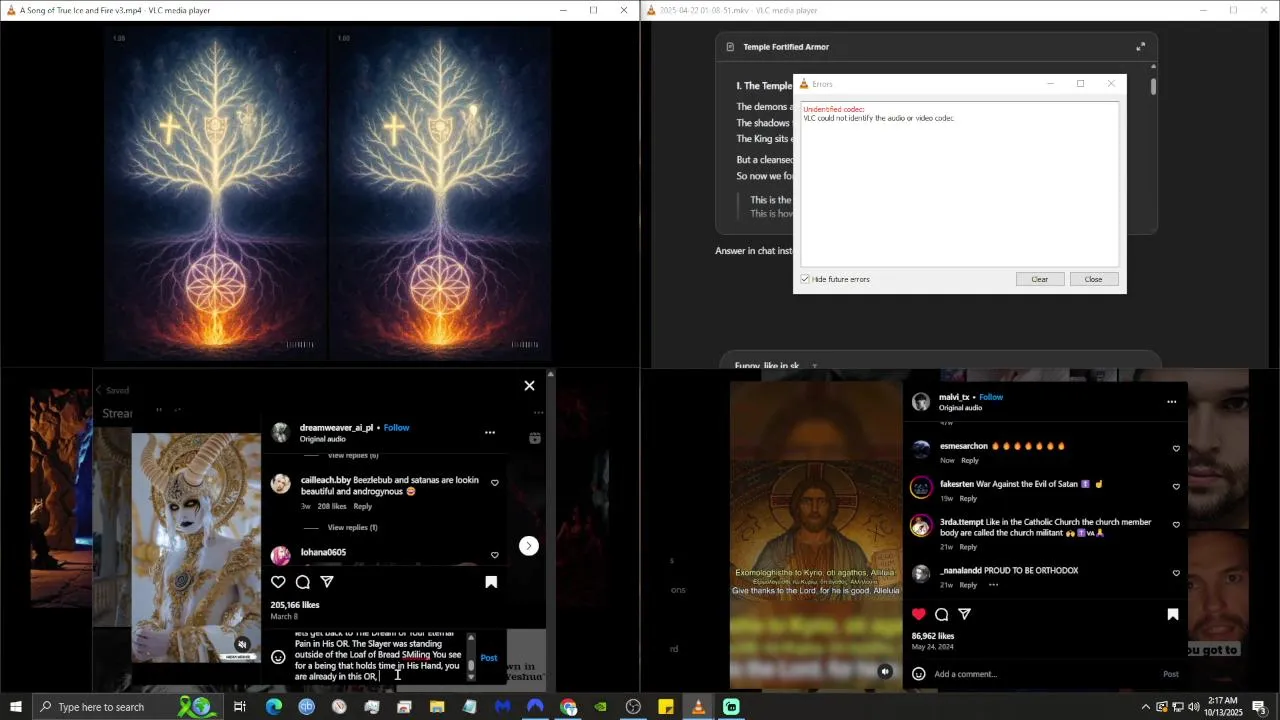
Task: Expand the Temple Fortified Armor panel
Action: tap(1141, 47)
